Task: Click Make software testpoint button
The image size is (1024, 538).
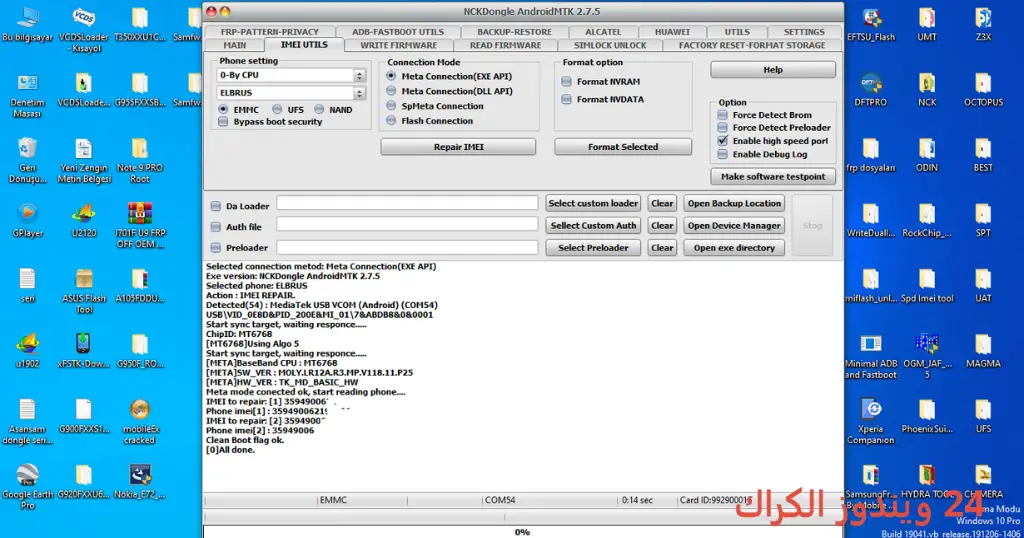Action: coord(773,176)
